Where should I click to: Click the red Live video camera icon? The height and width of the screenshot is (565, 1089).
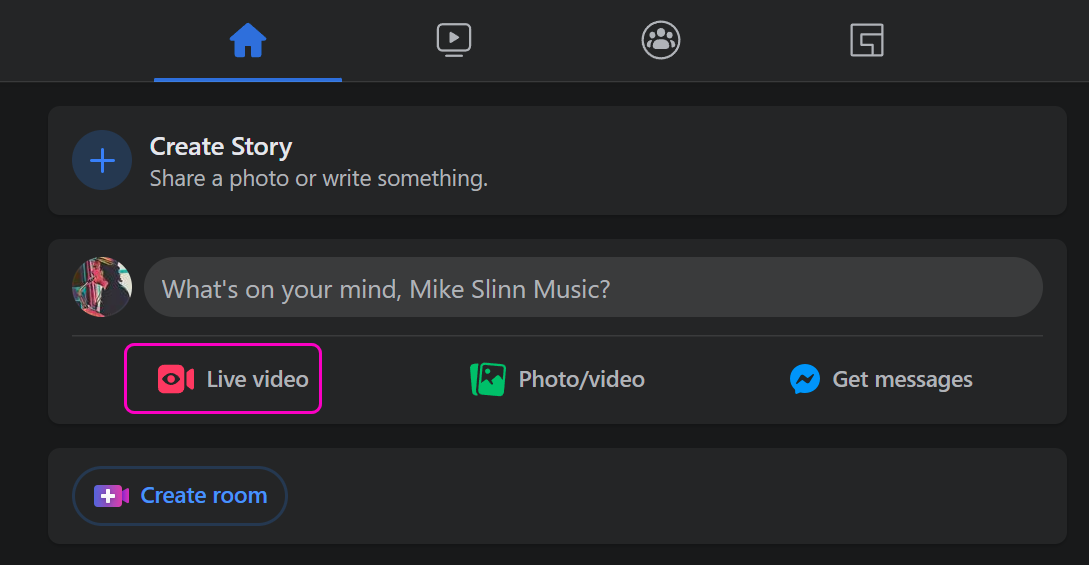(176, 380)
